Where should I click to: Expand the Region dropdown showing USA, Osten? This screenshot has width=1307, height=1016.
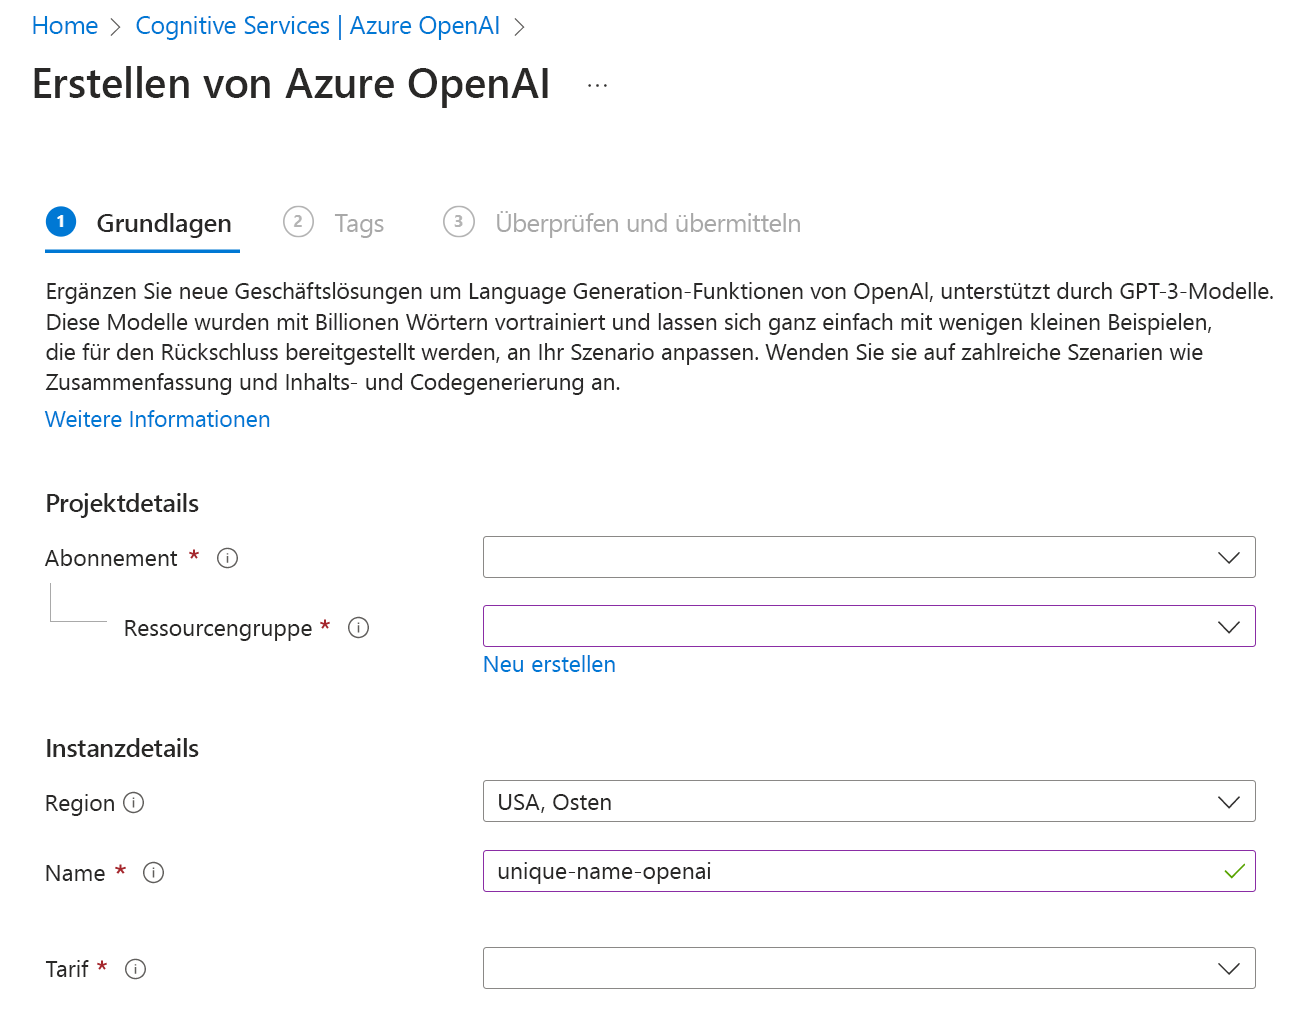[x=869, y=801]
